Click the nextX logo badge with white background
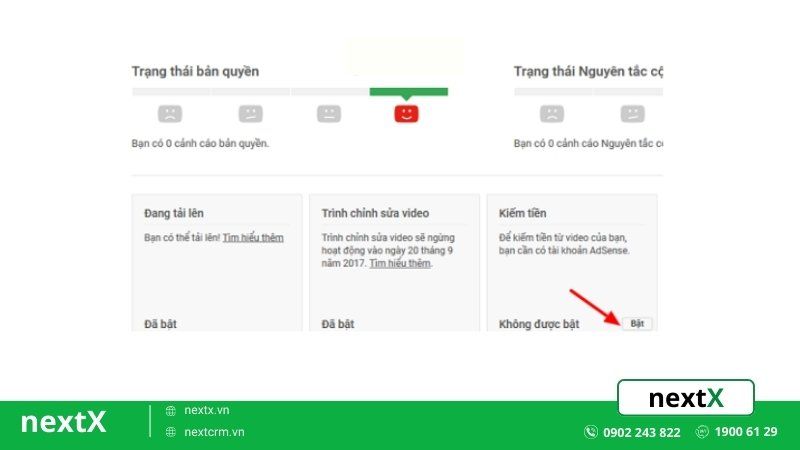 [x=686, y=397]
